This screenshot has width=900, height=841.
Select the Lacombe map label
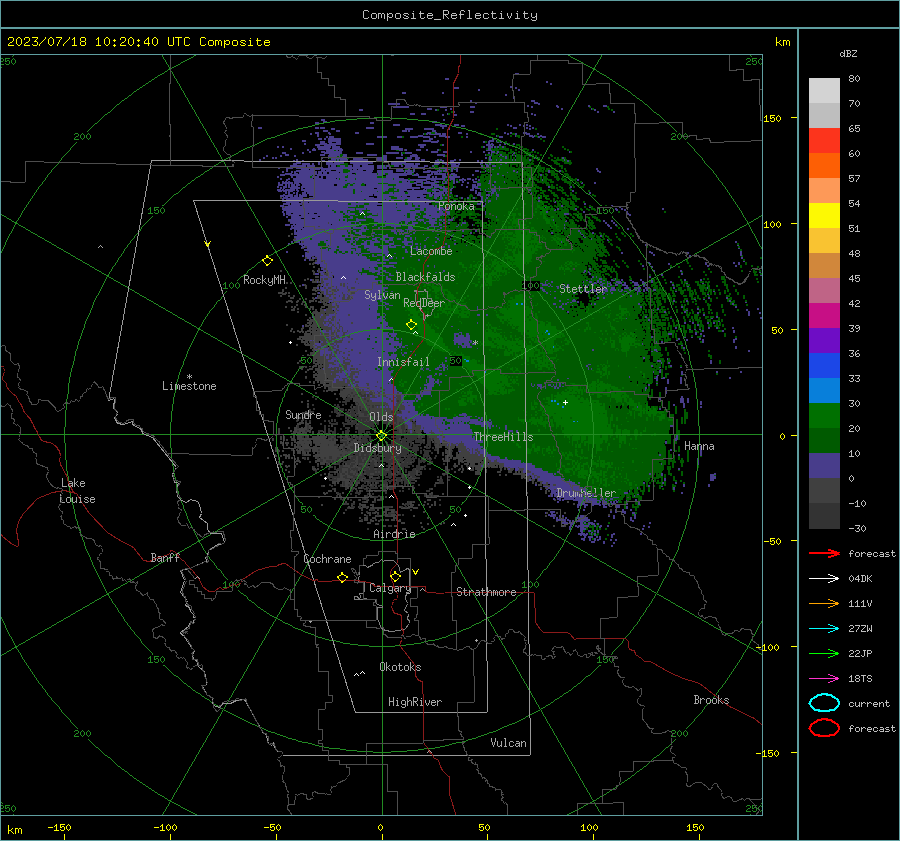click(x=431, y=251)
